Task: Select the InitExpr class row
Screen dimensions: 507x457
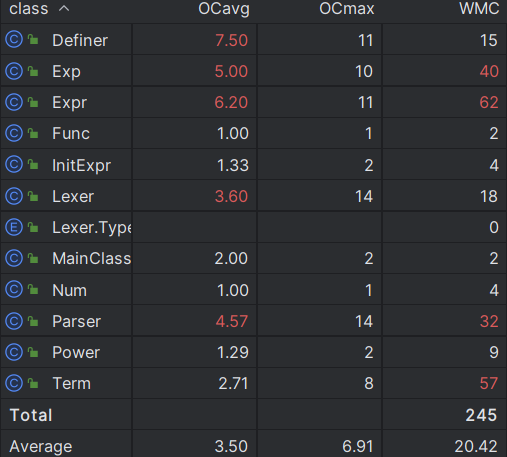Action: pos(253,165)
